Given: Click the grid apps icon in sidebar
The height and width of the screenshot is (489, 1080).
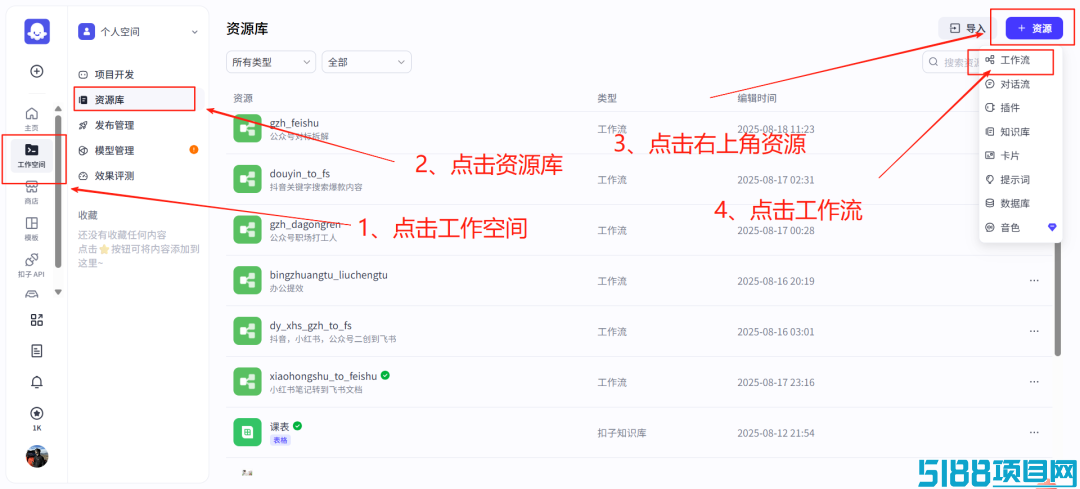Looking at the screenshot, I should [x=37, y=320].
